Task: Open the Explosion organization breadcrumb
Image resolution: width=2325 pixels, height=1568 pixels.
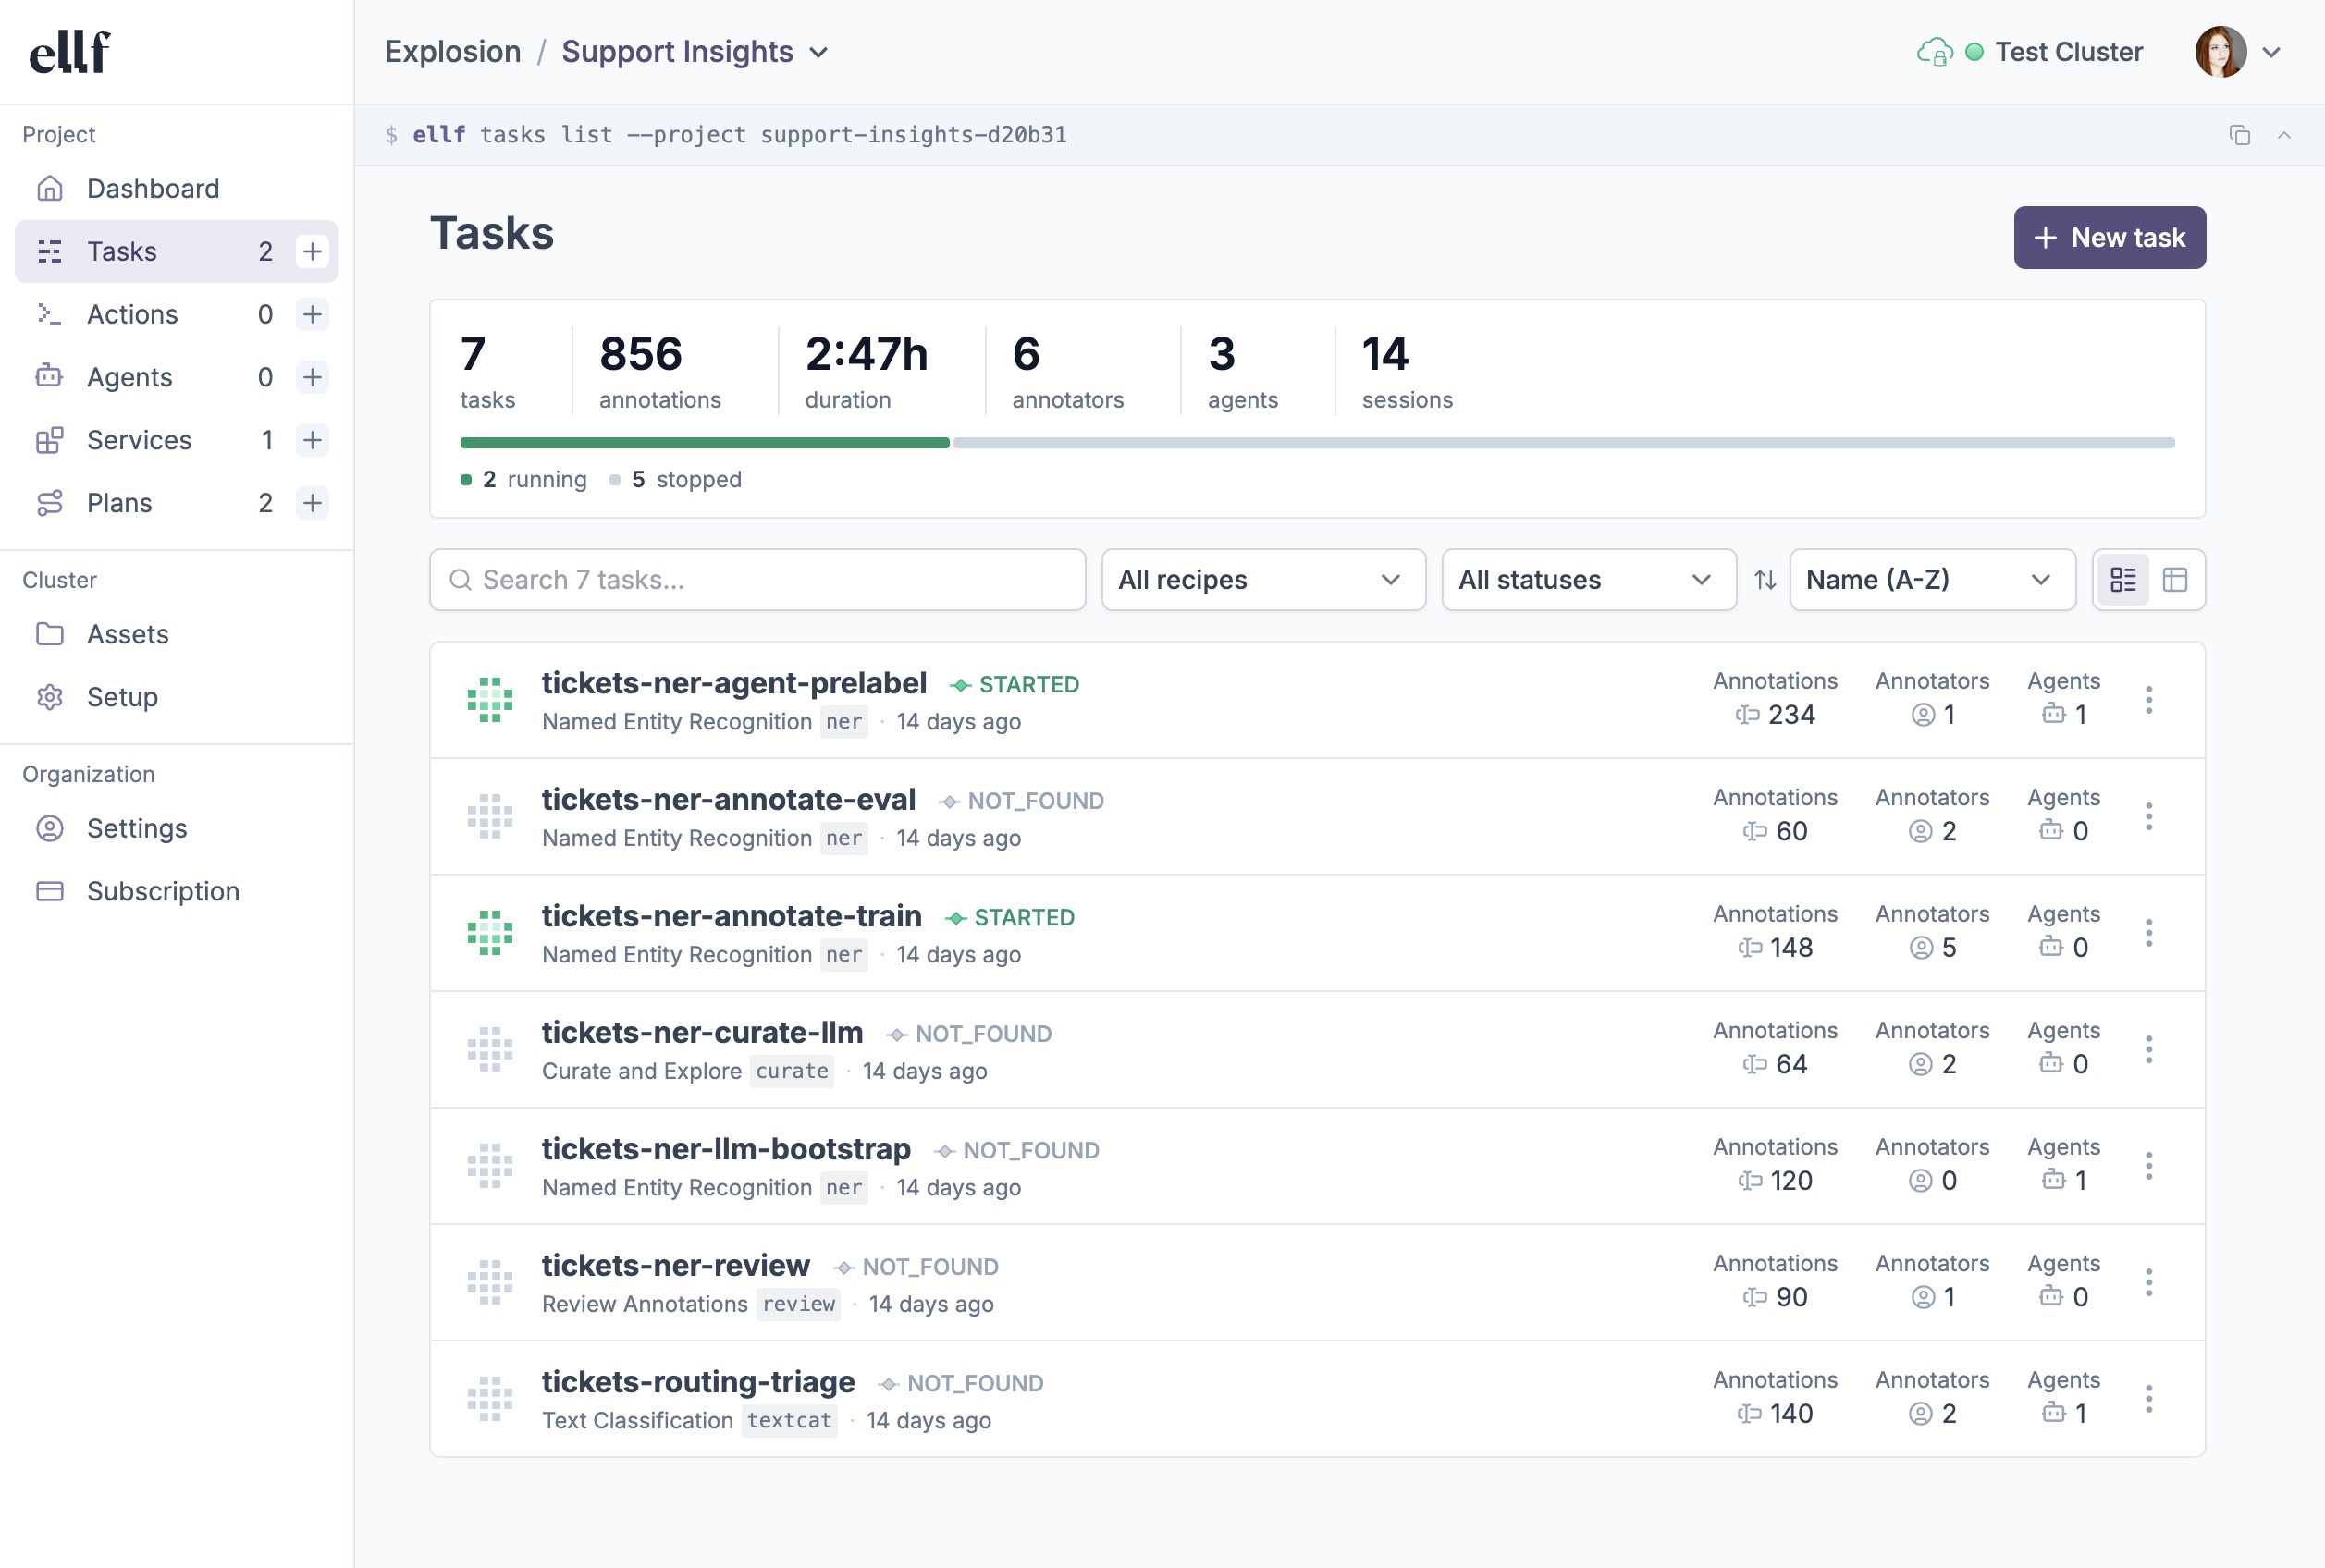Action: 452,52
